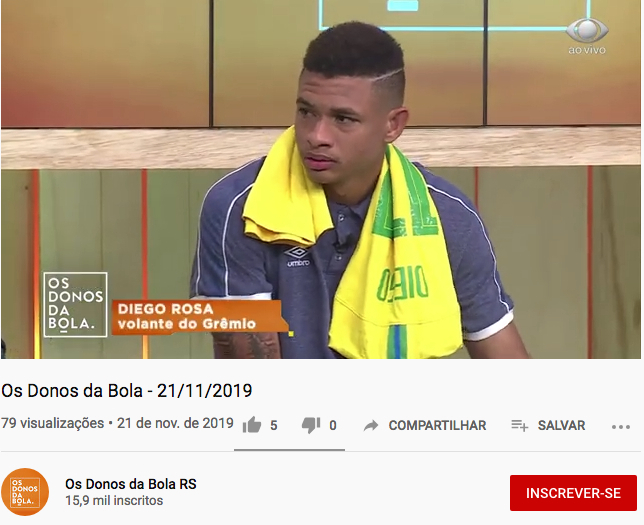Click the thumbs up like icon
644x525 pixels.
(x=252, y=426)
